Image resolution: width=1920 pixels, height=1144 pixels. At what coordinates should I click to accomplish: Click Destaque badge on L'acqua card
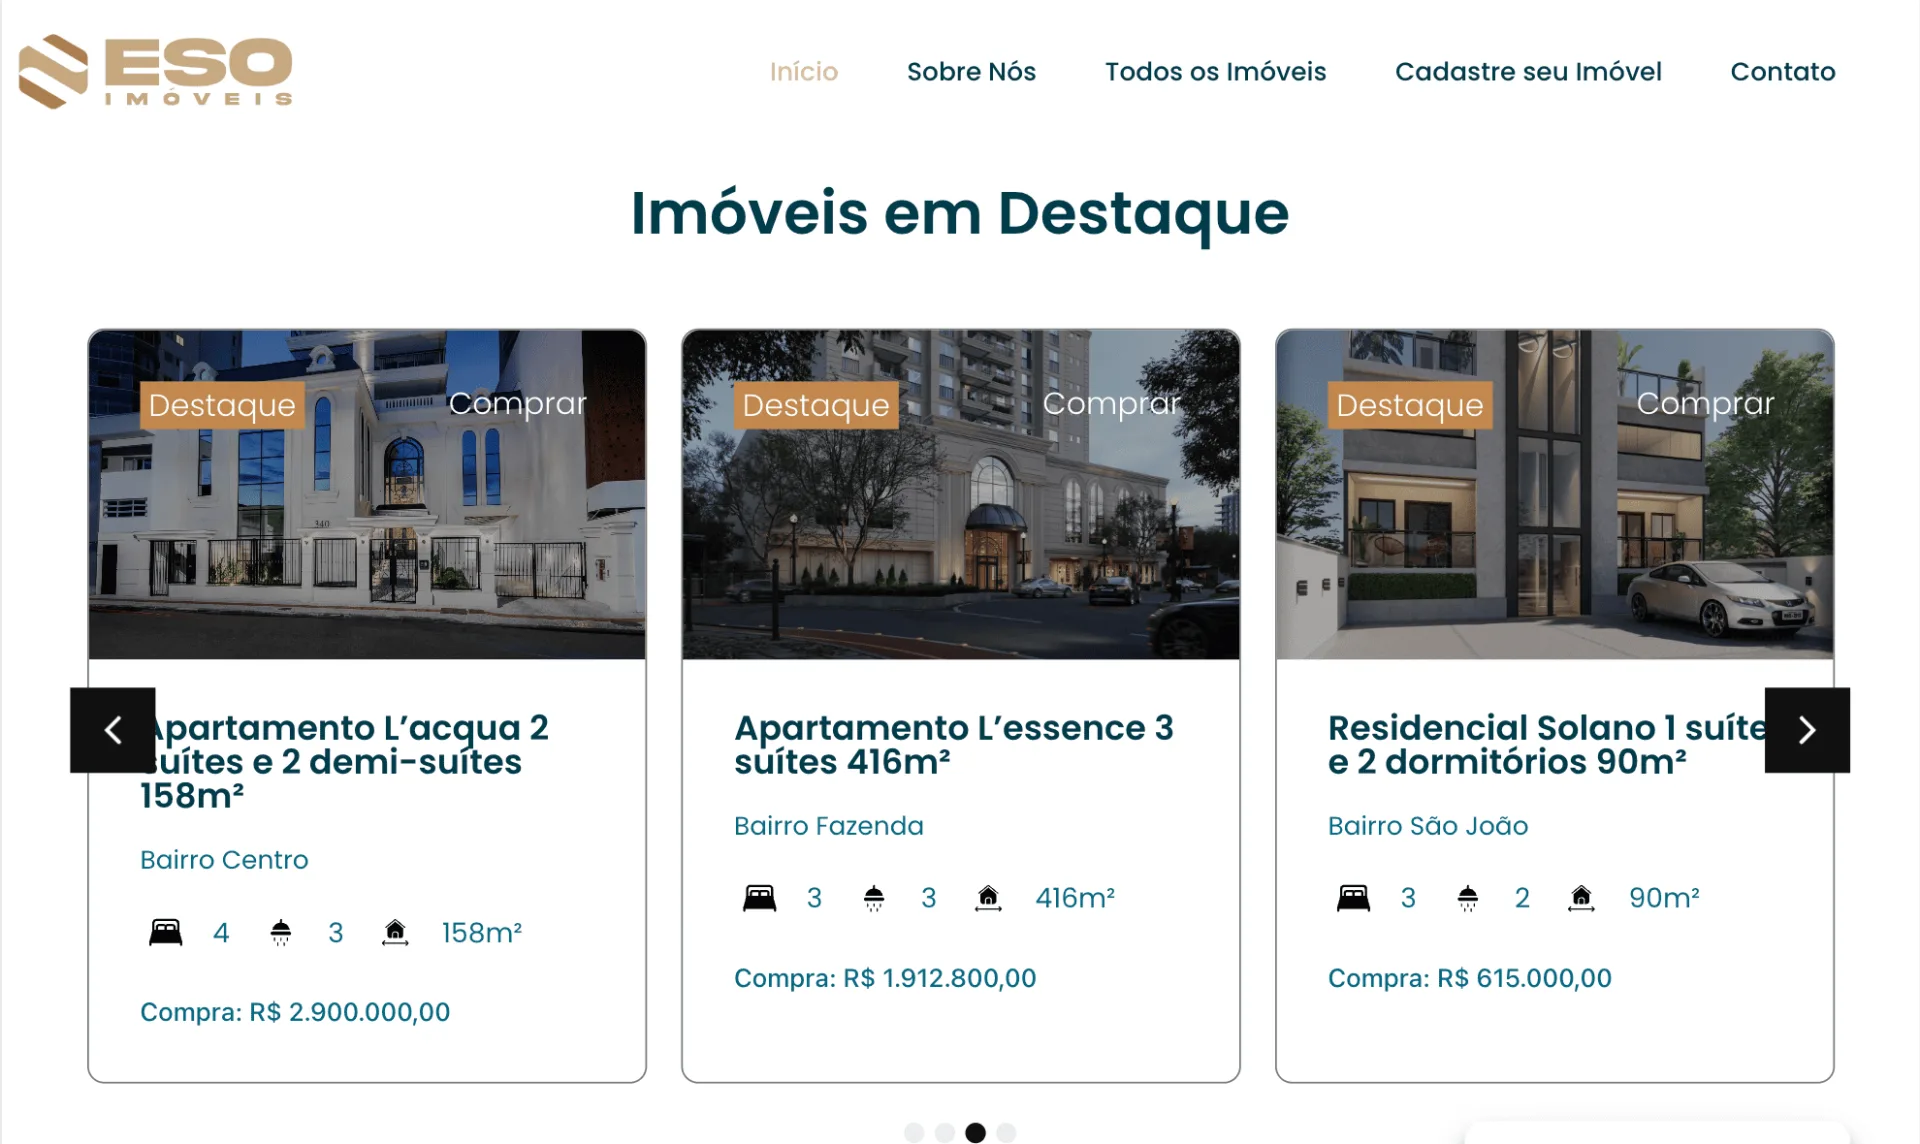coord(222,405)
